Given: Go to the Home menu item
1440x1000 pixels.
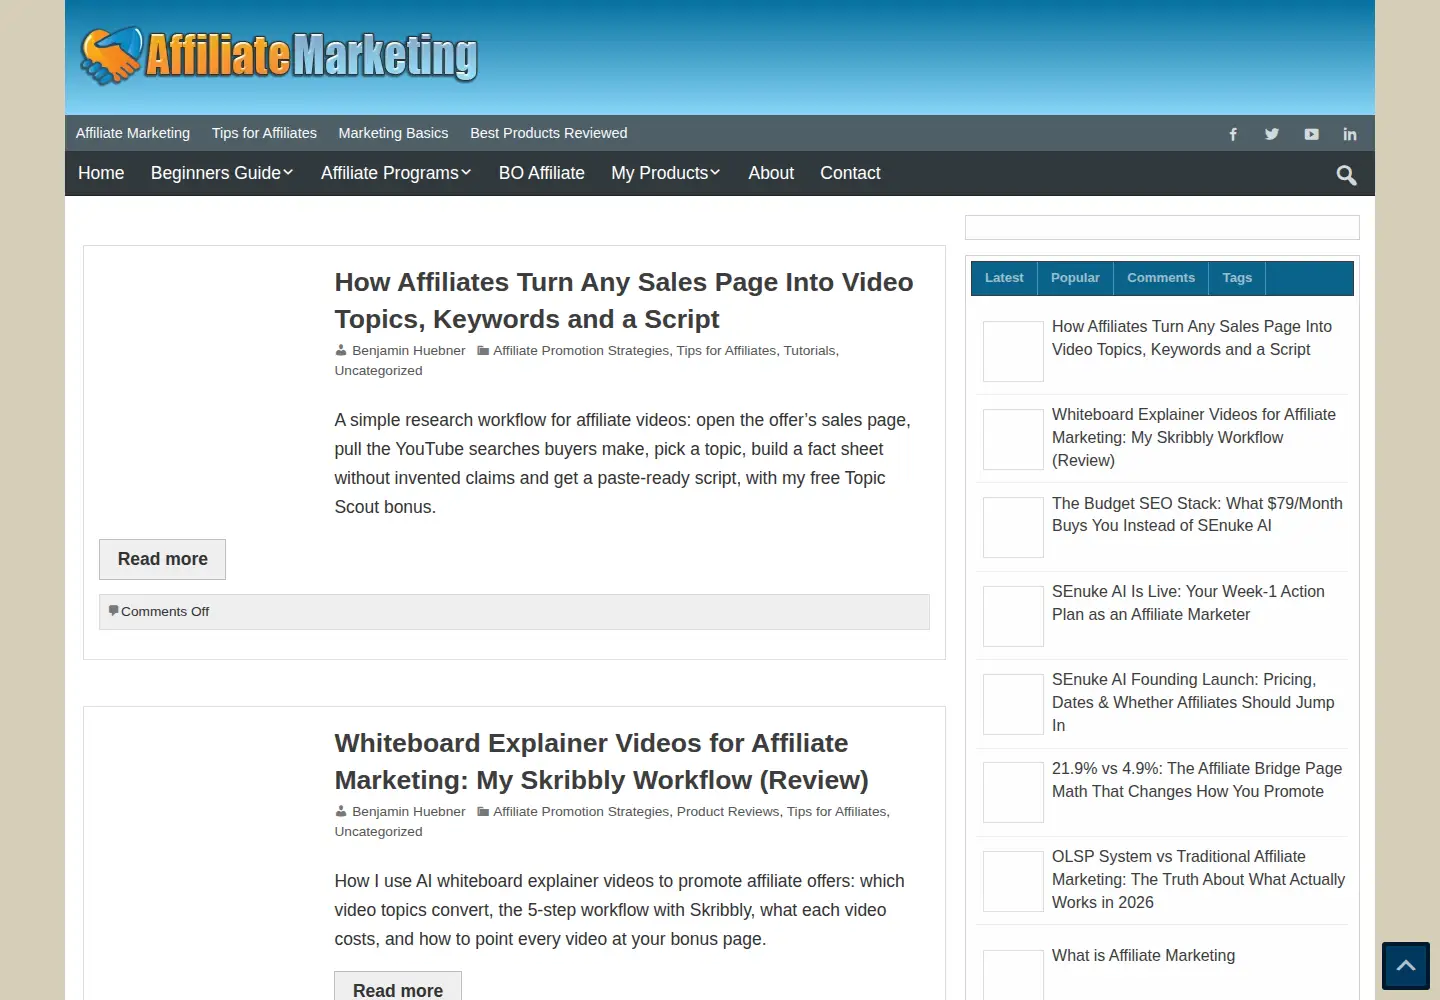Looking at the screenshot, I should (101, 173).
